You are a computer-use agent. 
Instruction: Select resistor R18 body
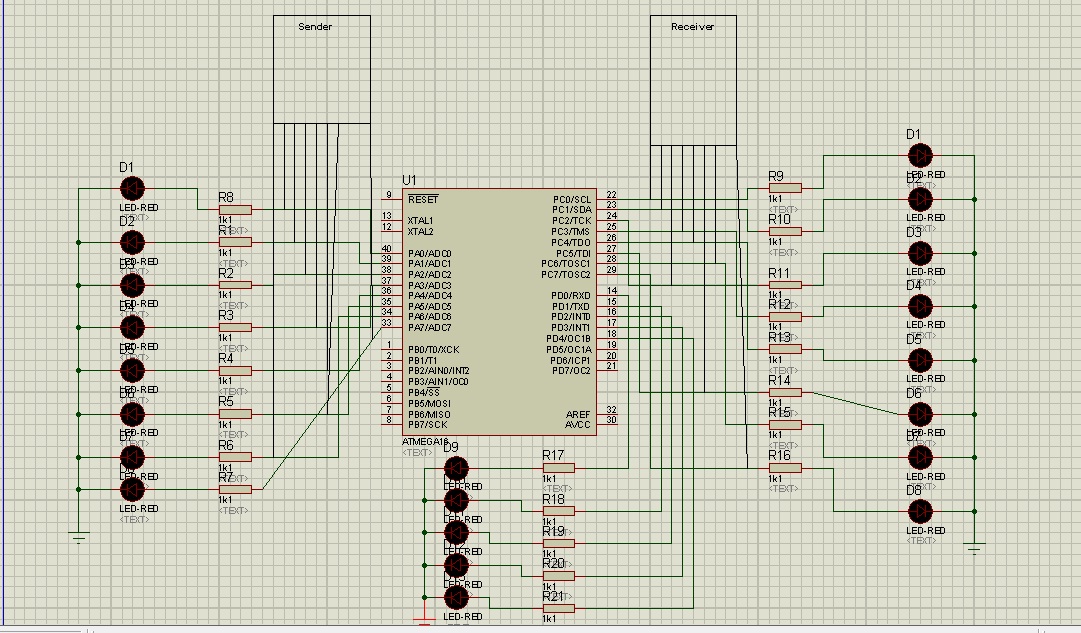[558, 511]
